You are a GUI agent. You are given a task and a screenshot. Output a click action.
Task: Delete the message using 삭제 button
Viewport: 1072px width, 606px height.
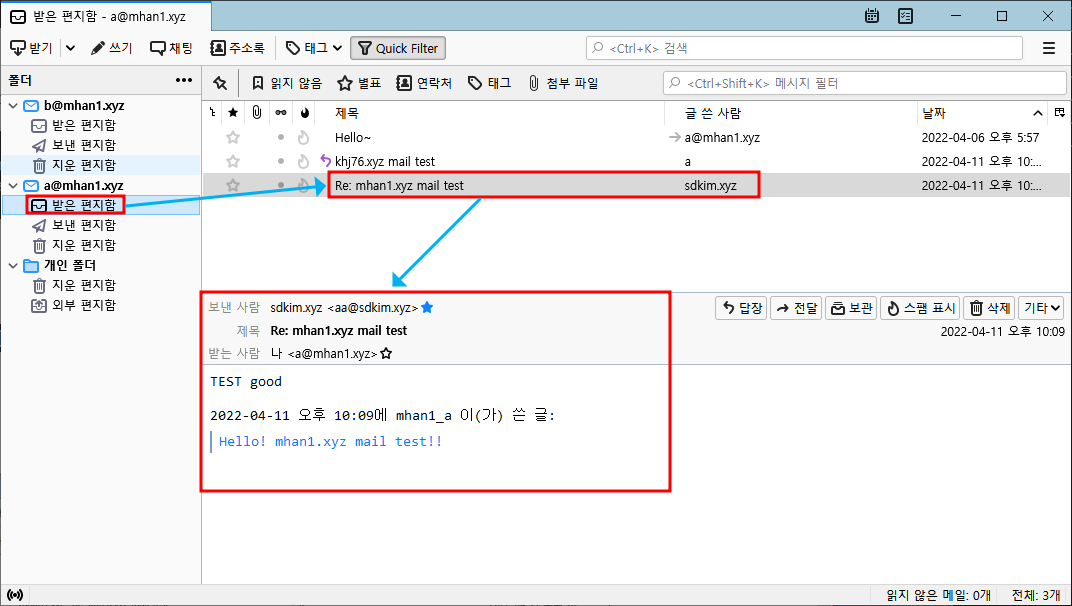tap(989, 308)
